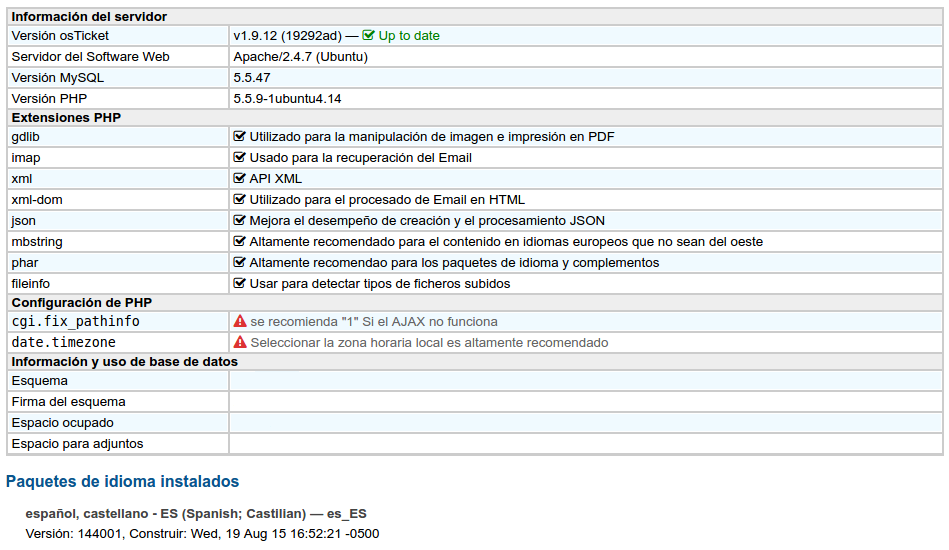This screenshot has width=949, height=550.
Task: Click the xml extension name
Action: (x=22, y=178)
